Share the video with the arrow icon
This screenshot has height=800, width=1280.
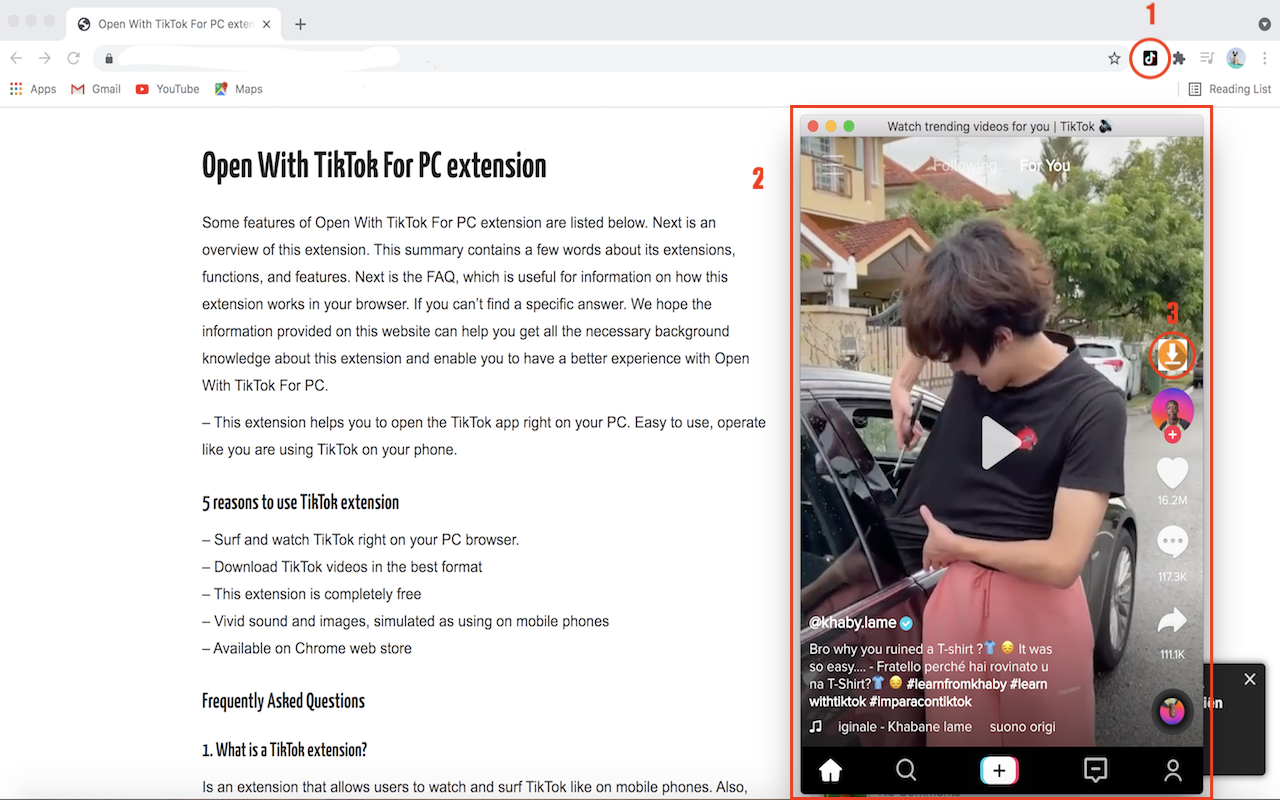pos(1172,621)
